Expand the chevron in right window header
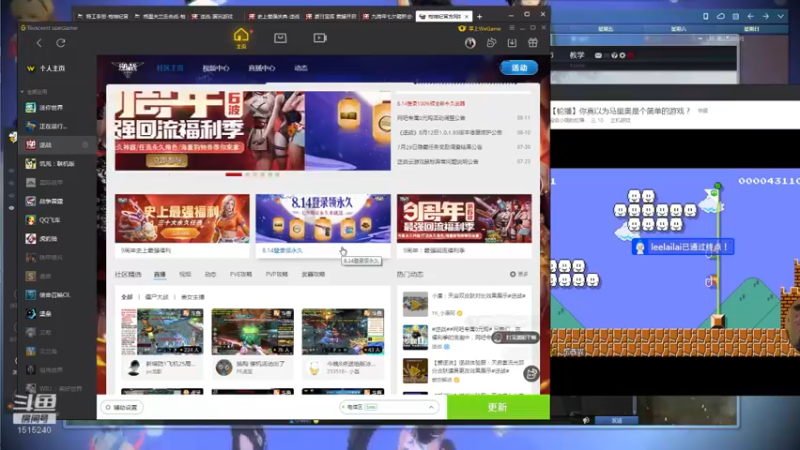The image size is (800, 450). [781, 16]
